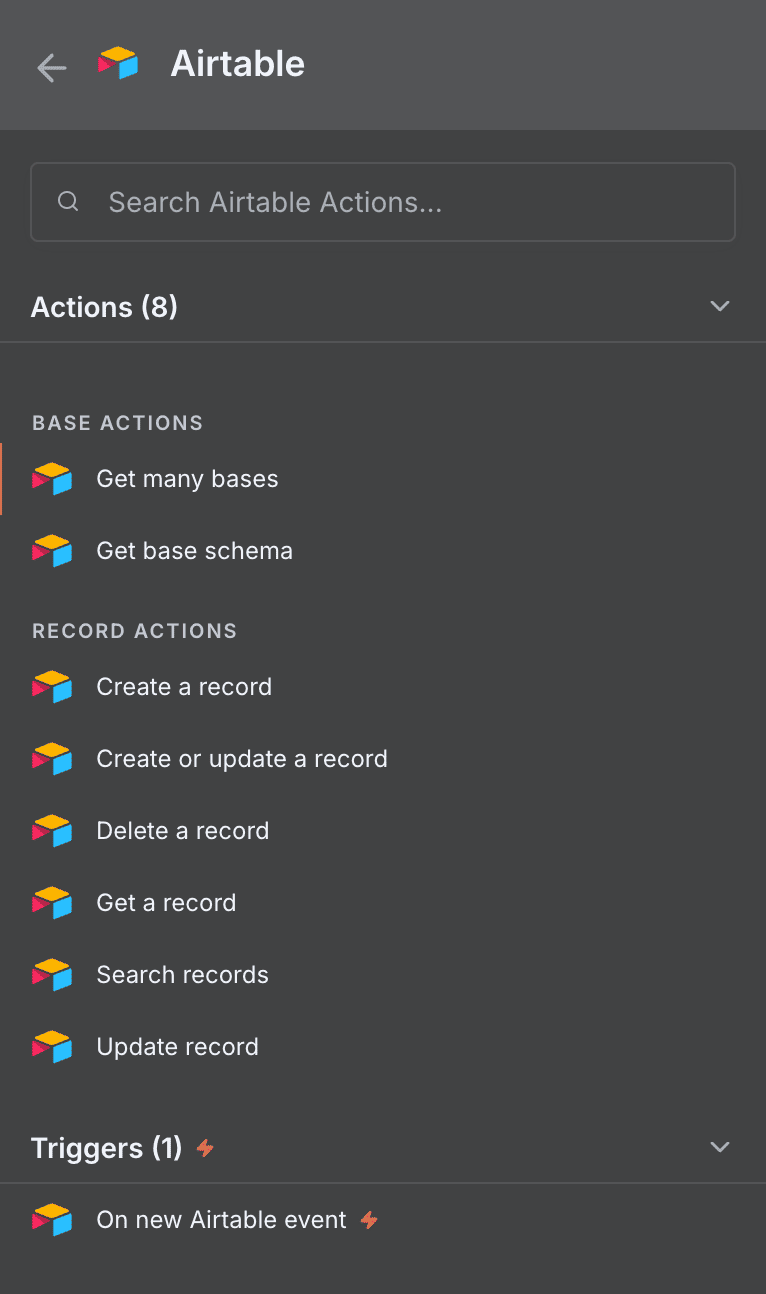Select the Get many bases action icon
The image size is (766, 1294).
[51, 478]
